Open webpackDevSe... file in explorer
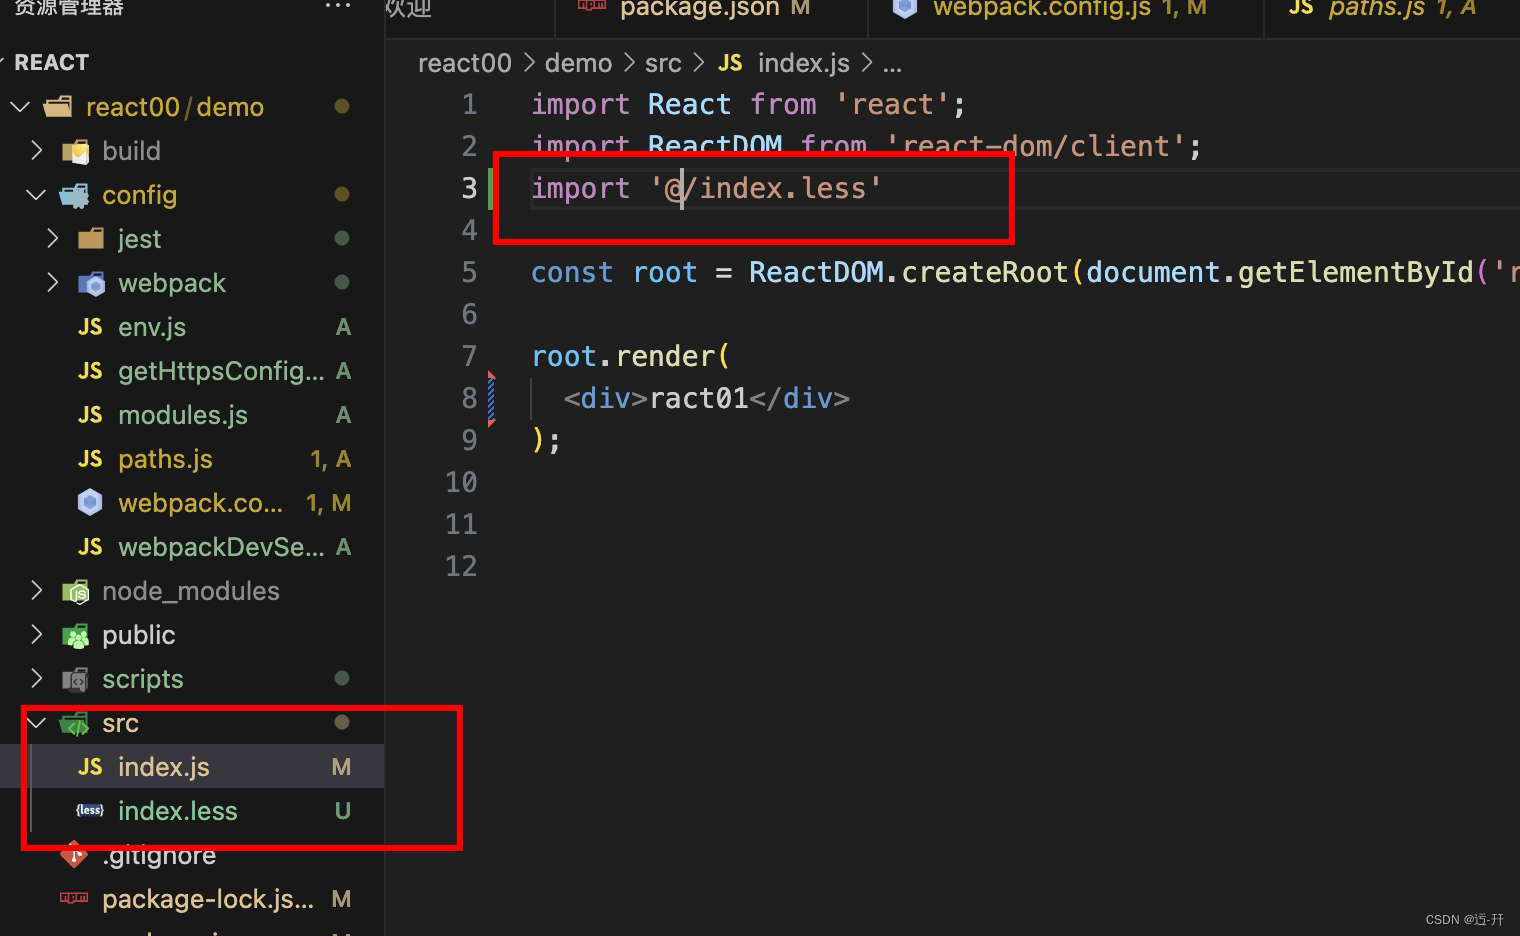1520x936 pixels. tap(221, 547)
